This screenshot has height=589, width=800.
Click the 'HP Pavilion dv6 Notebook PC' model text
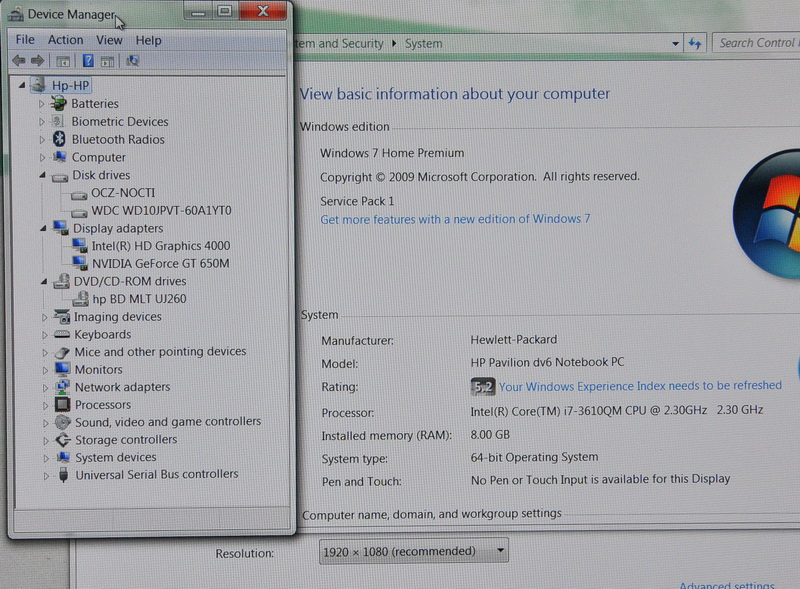click(x=547, y=362)
